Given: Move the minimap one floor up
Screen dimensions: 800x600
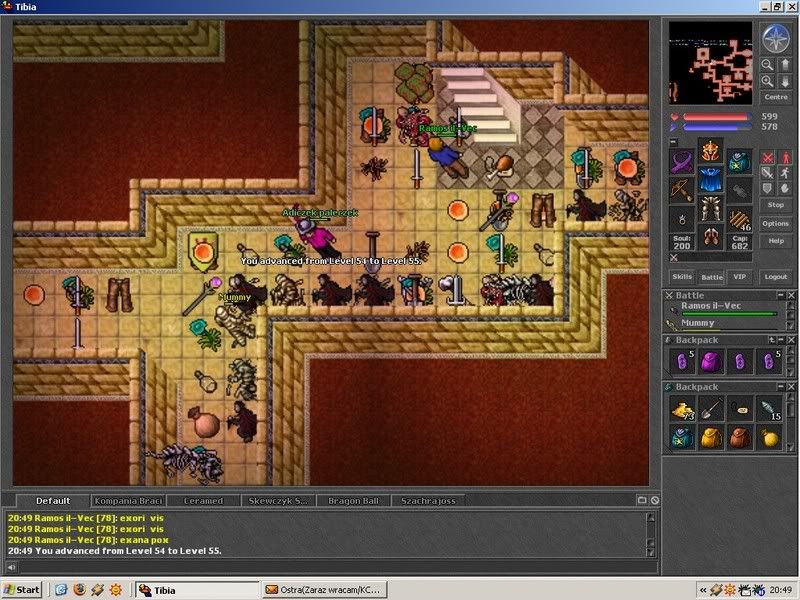Looking at the screenshot, I should [x=785, y=64].
